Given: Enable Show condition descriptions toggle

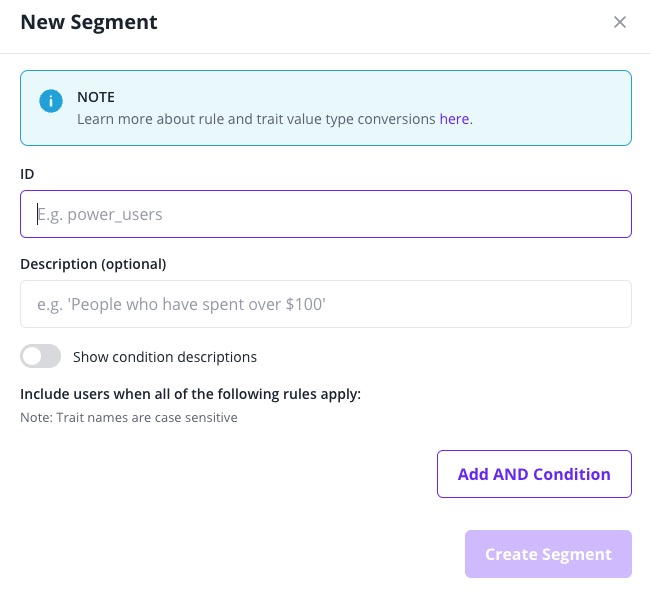Looking at the screenshot, I should coord(41,357).
